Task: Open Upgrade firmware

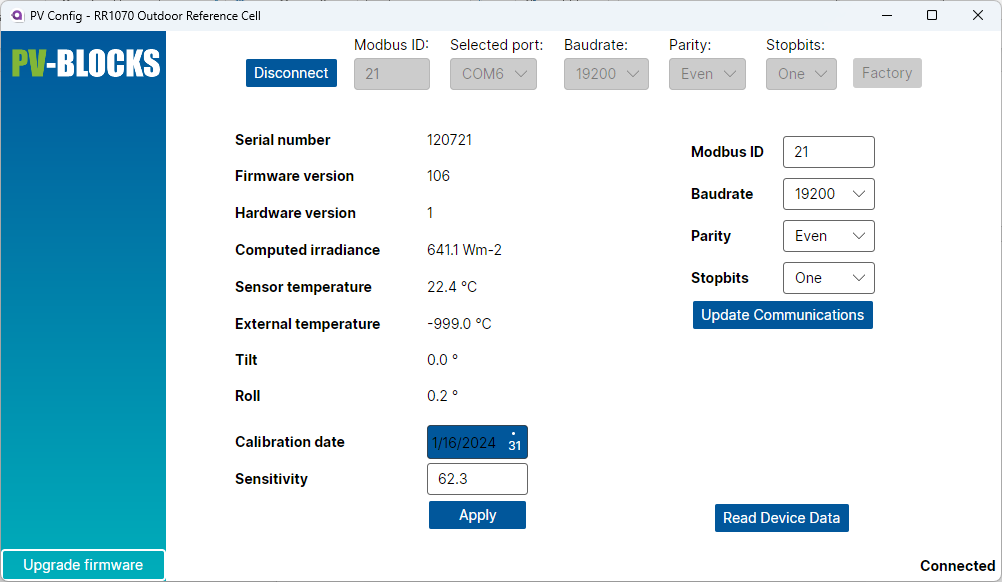Action: pyautogui.click(x=83, y=565)
